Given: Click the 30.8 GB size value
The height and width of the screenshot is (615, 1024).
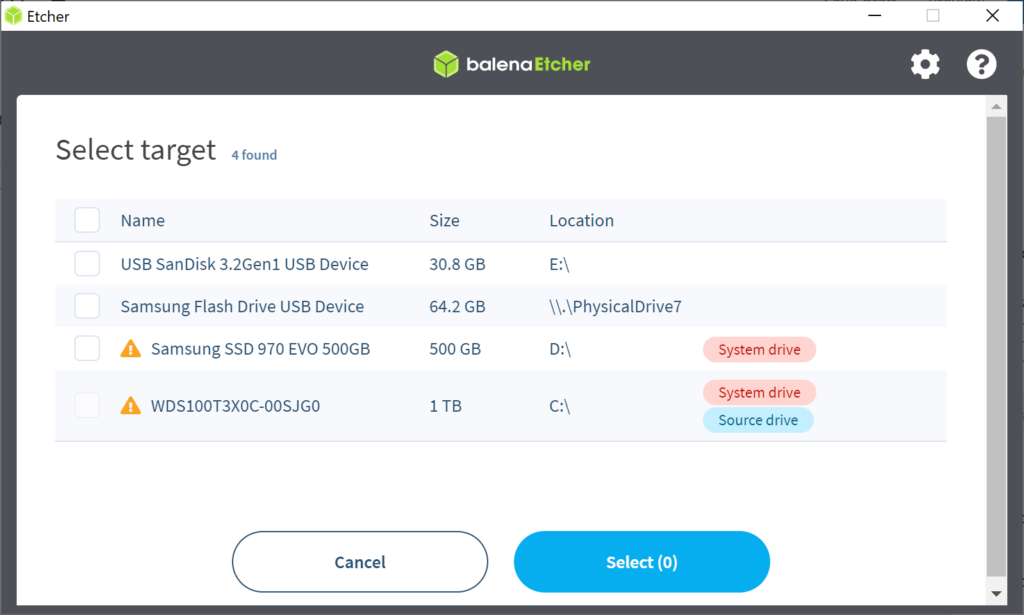Looking at the screenshot, I should coord(457,264).
